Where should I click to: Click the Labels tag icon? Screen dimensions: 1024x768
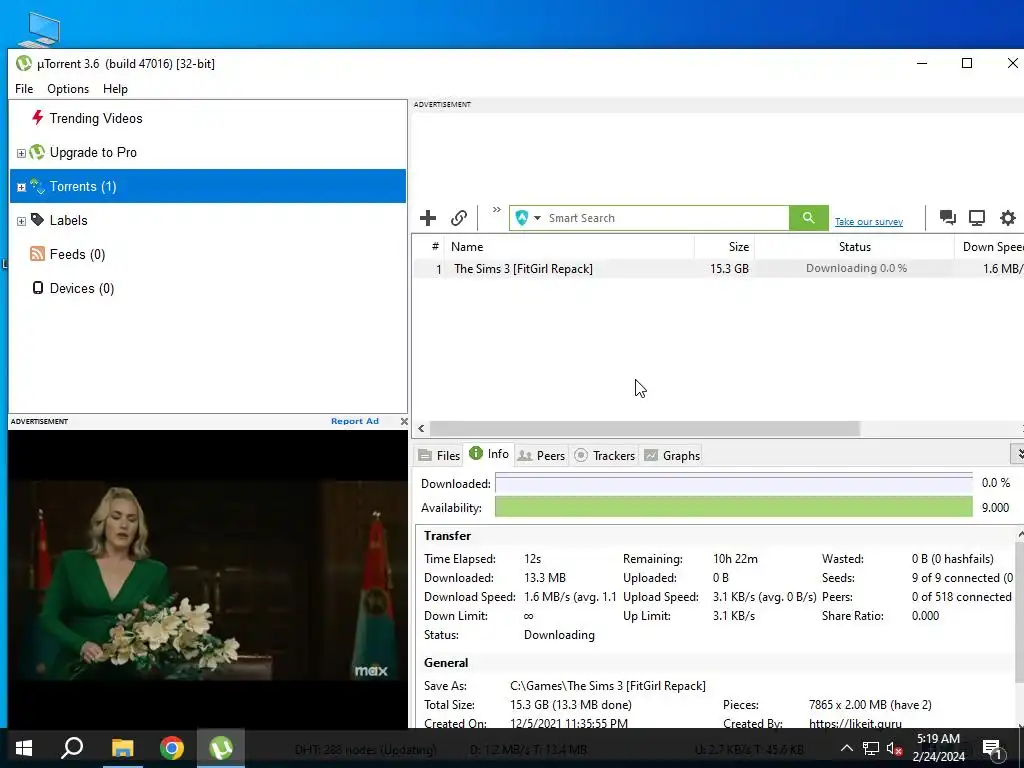37,220
